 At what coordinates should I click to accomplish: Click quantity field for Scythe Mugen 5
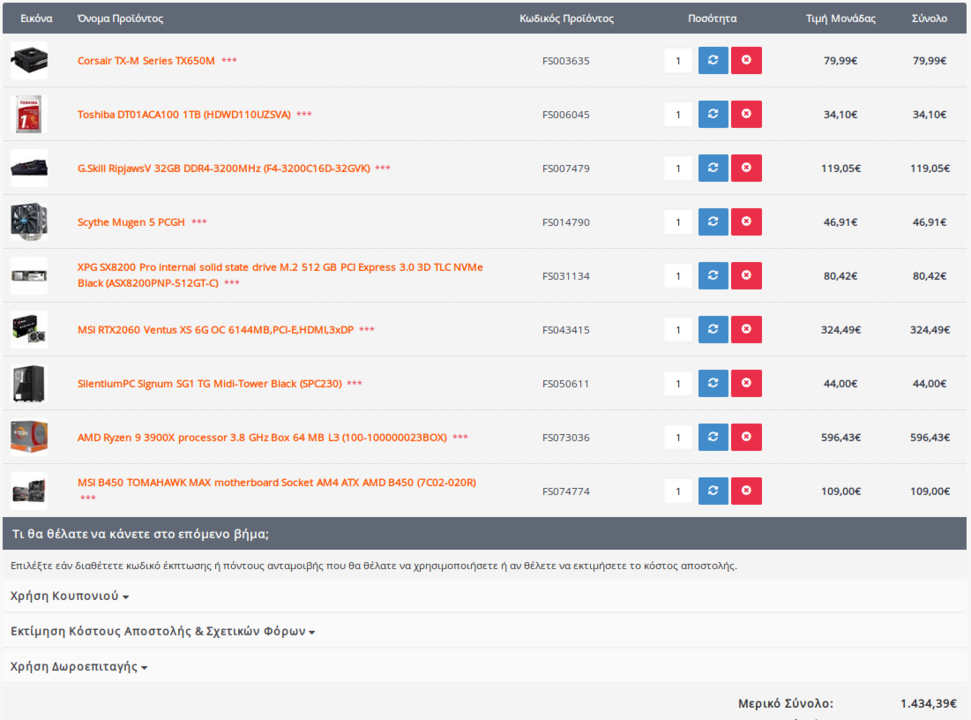[678, 222]
